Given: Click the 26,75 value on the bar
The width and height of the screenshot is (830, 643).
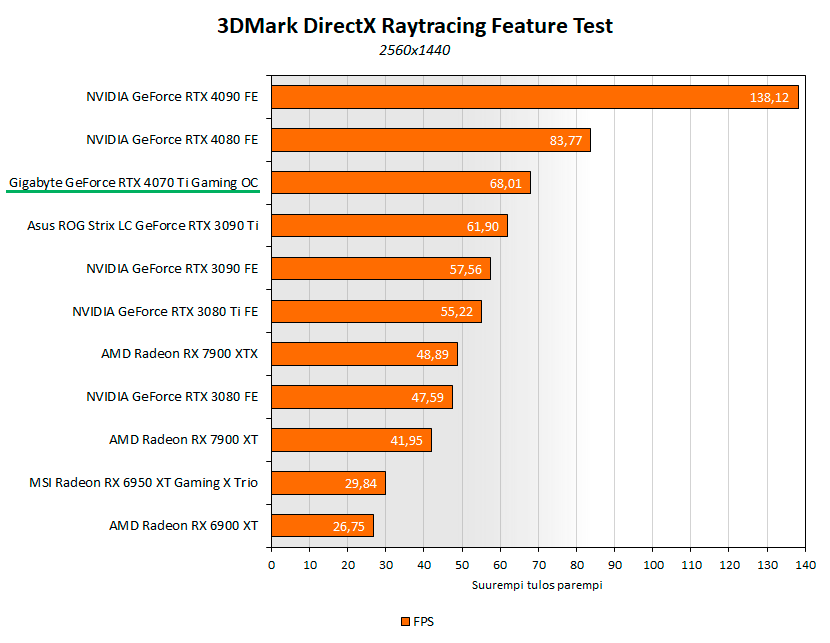Looking at the screenshot, I should tap(349, 527).
